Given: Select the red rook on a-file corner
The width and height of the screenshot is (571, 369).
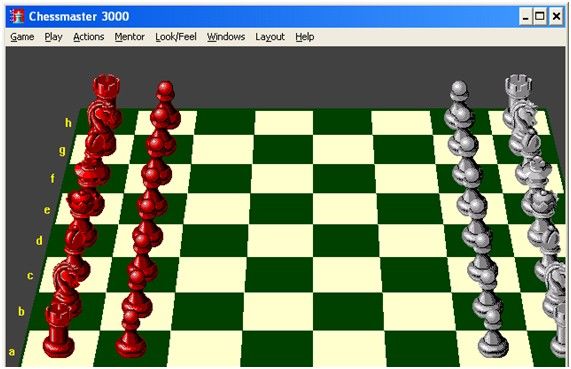Looking at the screenshot, I should tap(58, 331).
